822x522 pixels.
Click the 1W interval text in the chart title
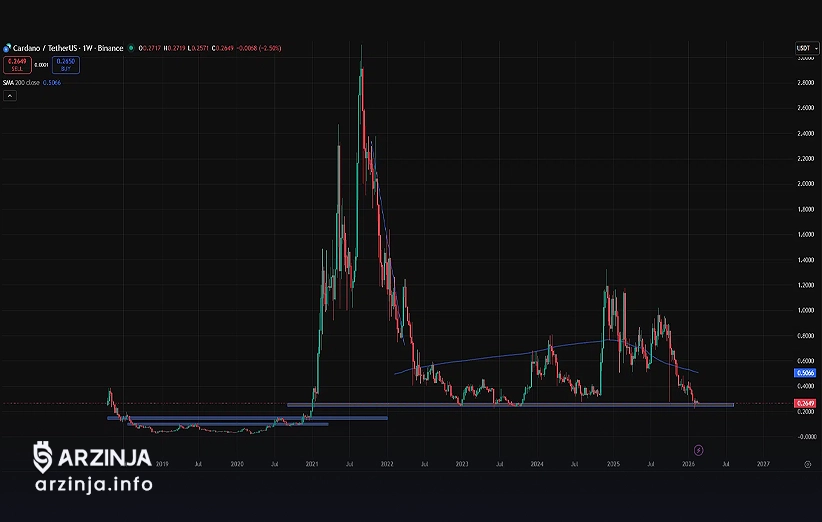click(x=88, y=47)
